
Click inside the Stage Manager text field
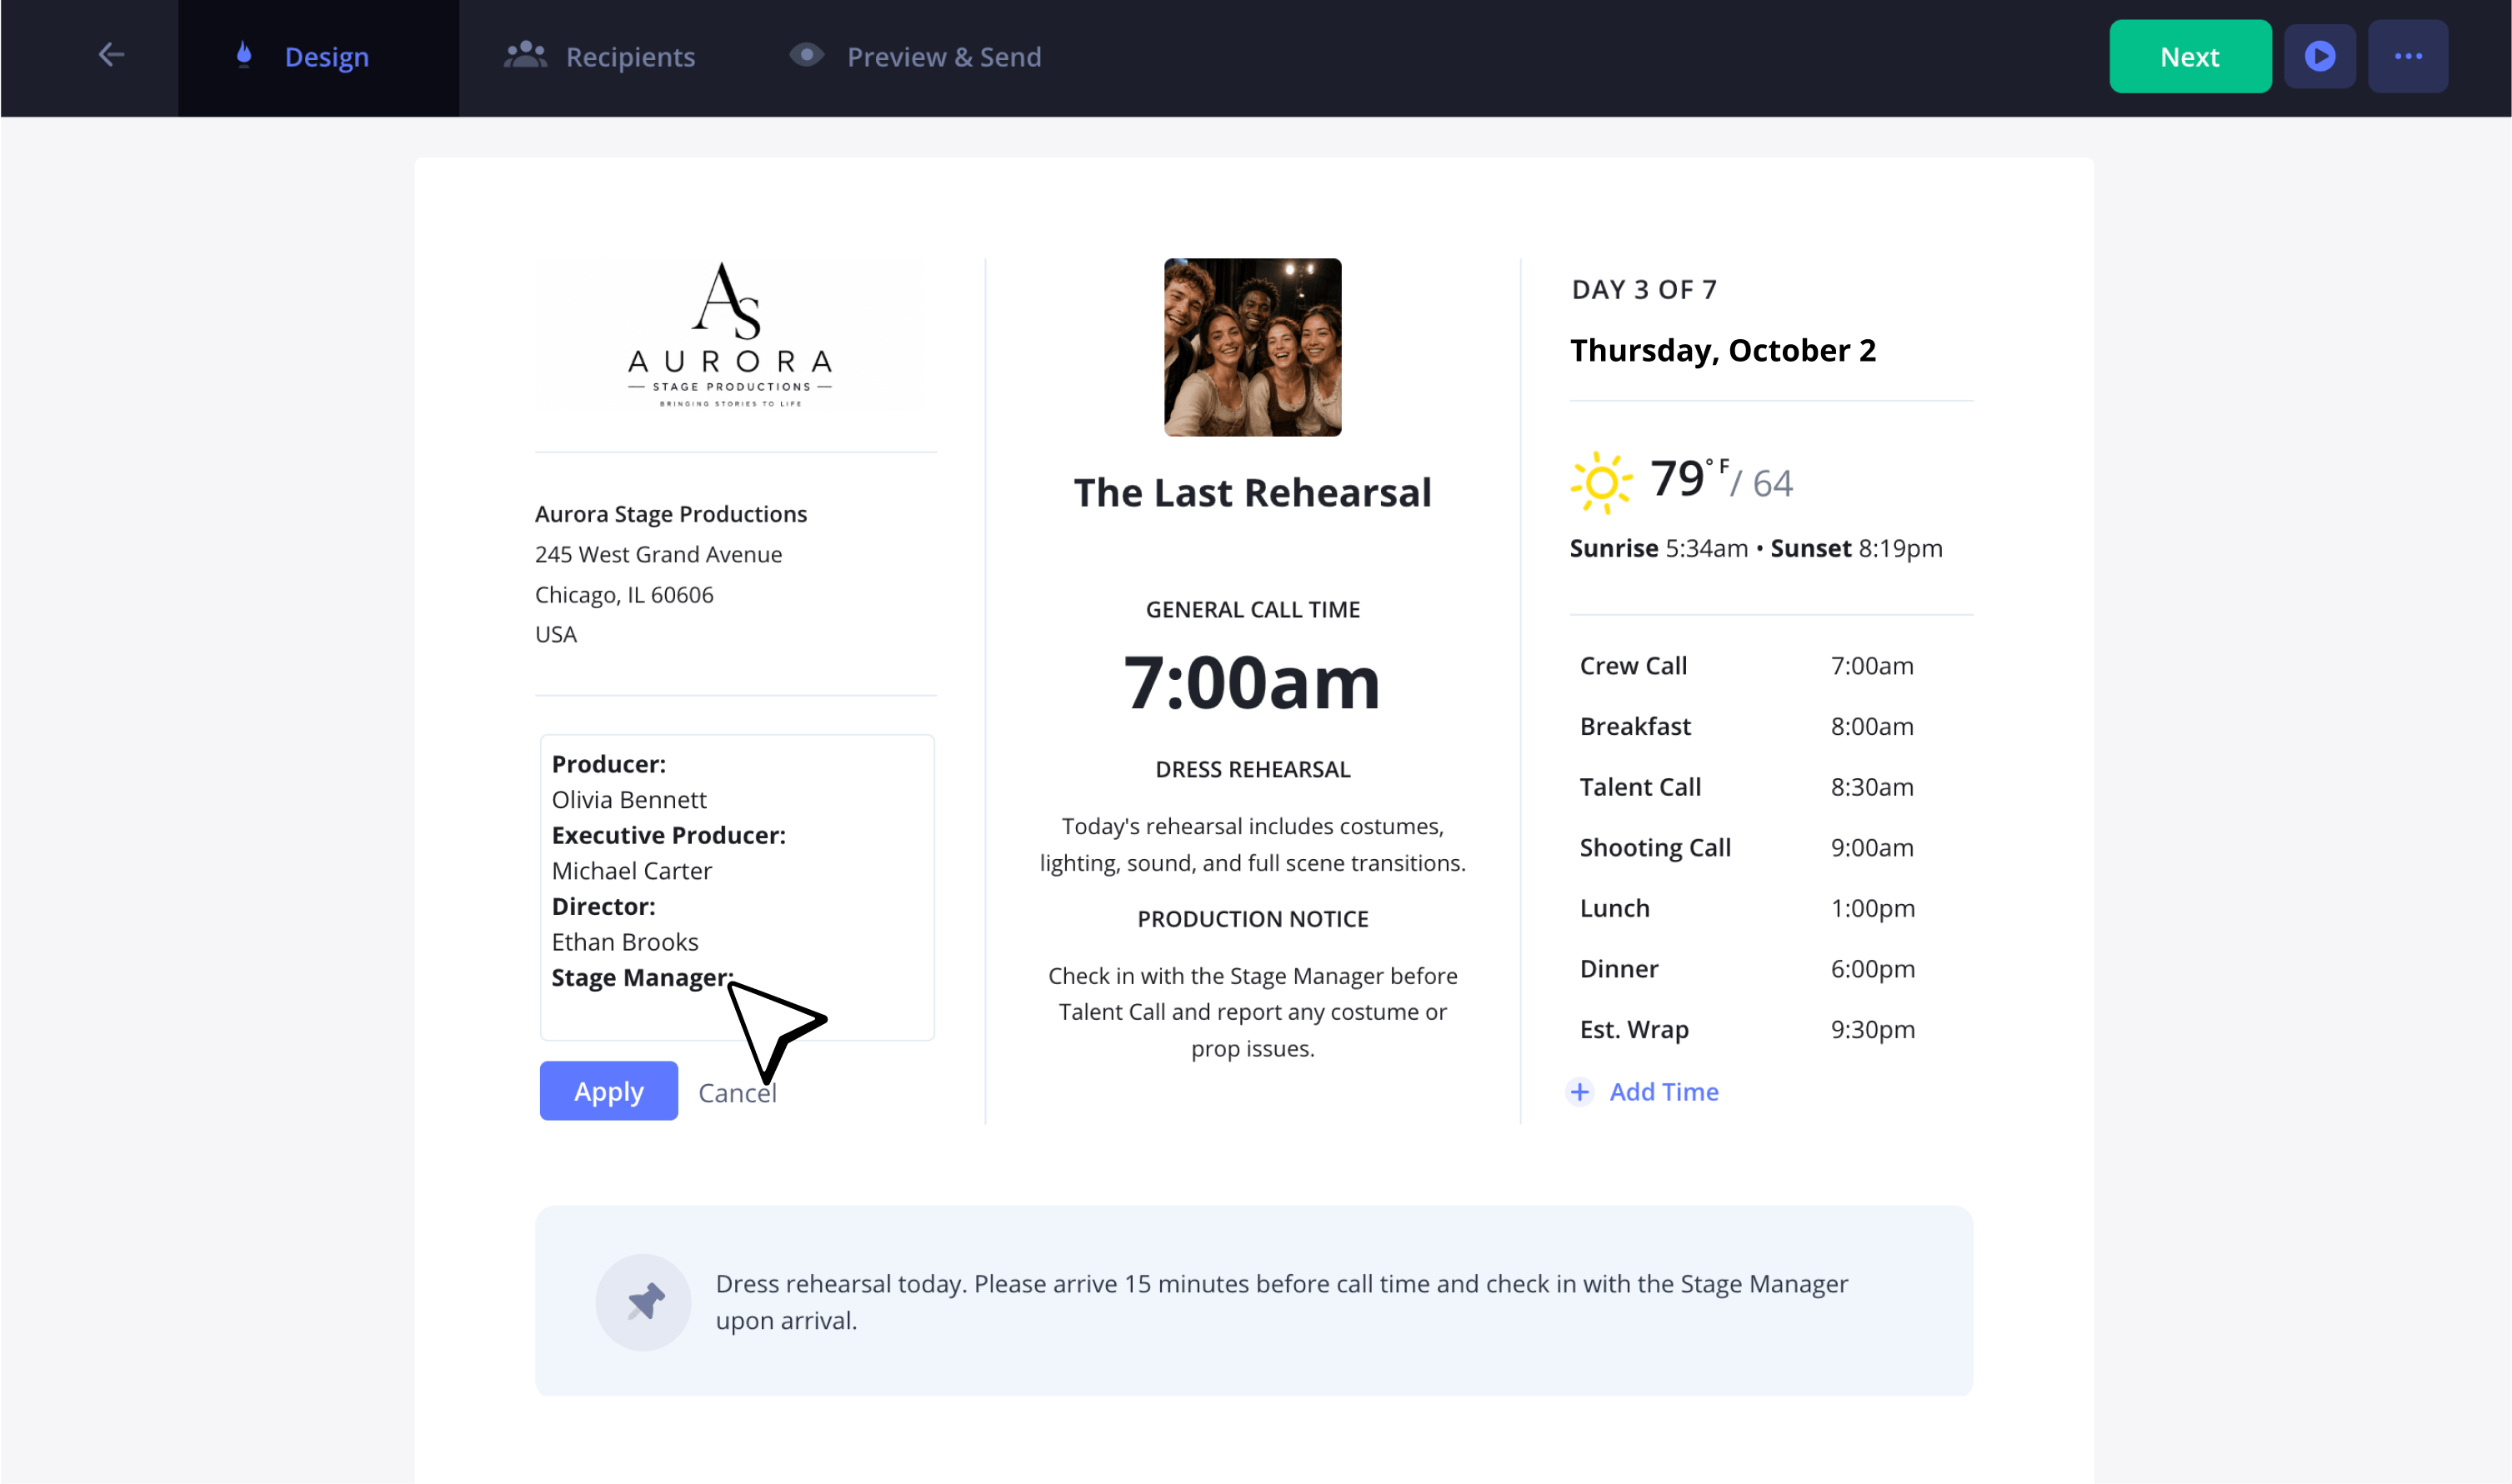coord(737,888)
